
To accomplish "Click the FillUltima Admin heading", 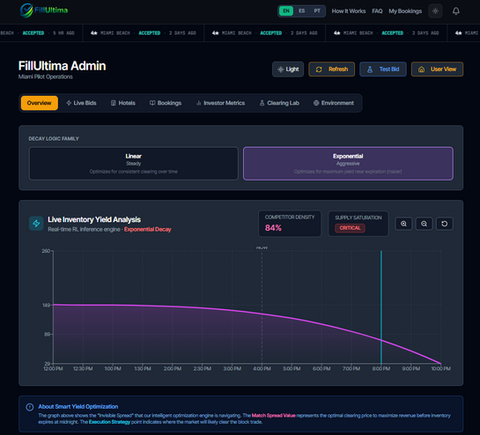I will pyautogui.click(x=62, y=66).
